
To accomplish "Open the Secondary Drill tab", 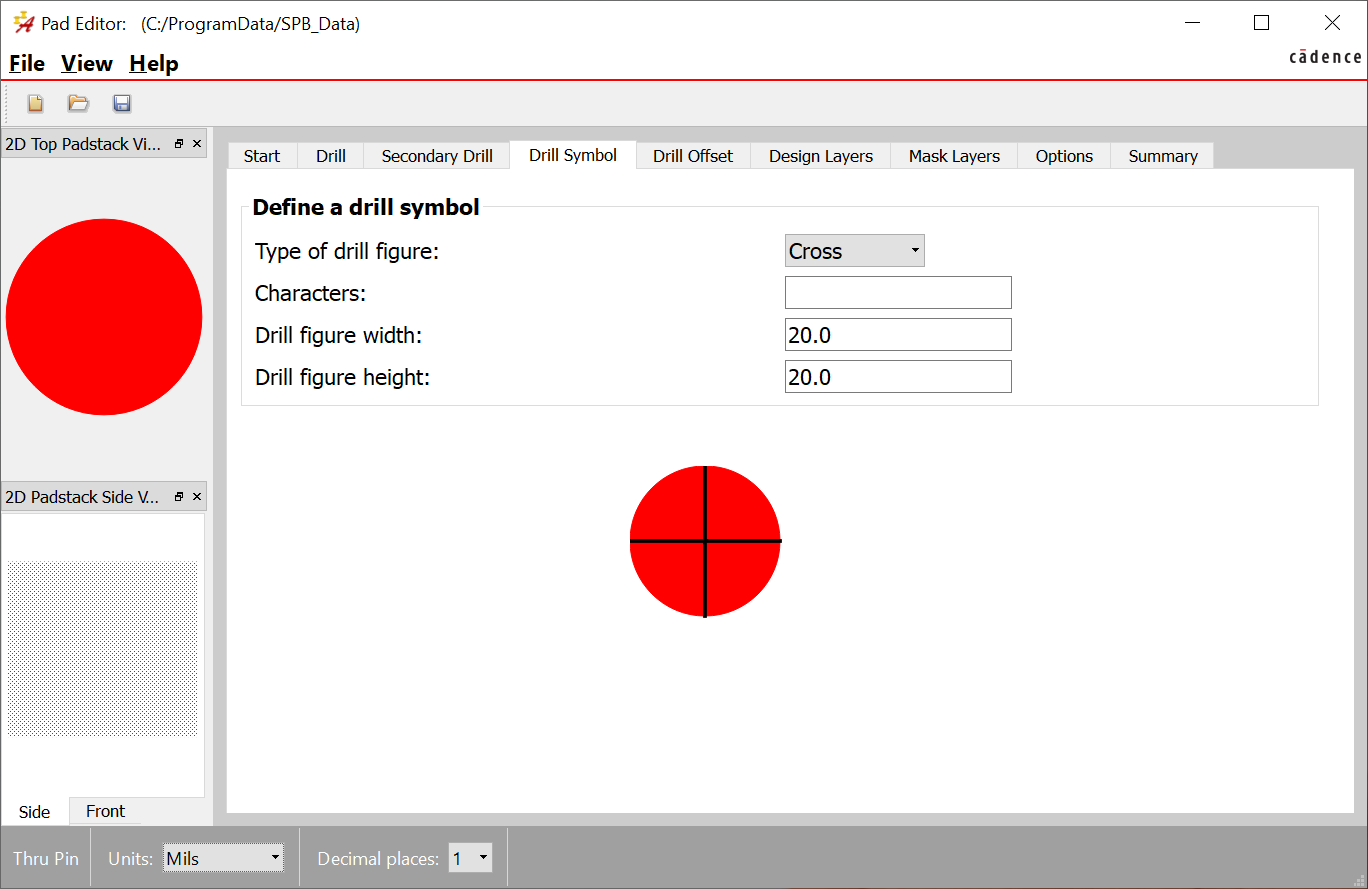I will [x=437, y=156].
